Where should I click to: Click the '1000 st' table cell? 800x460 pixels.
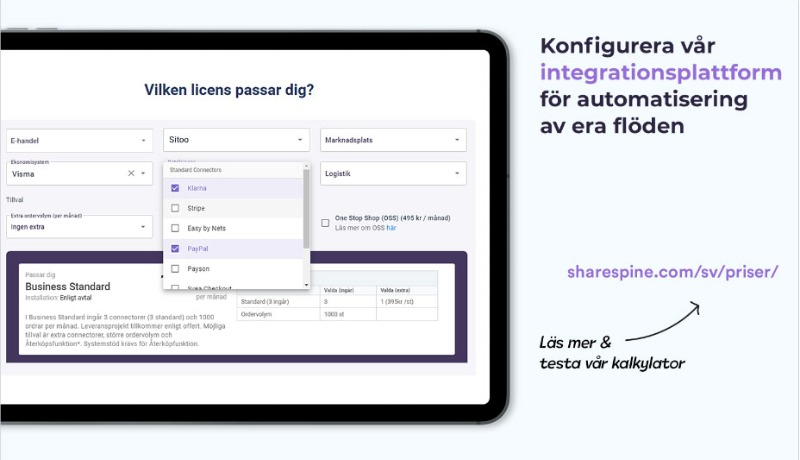coord(348,314)
